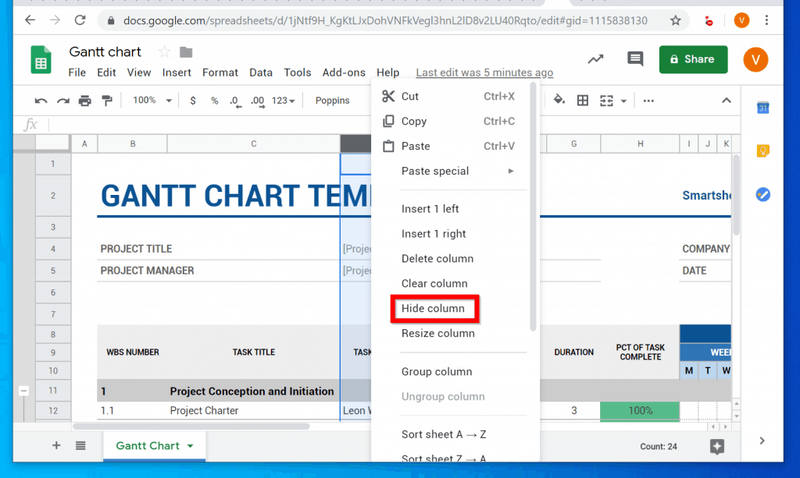800x478 pixels.
Task: Open the Data menu
Action: [x=261, y=72]
